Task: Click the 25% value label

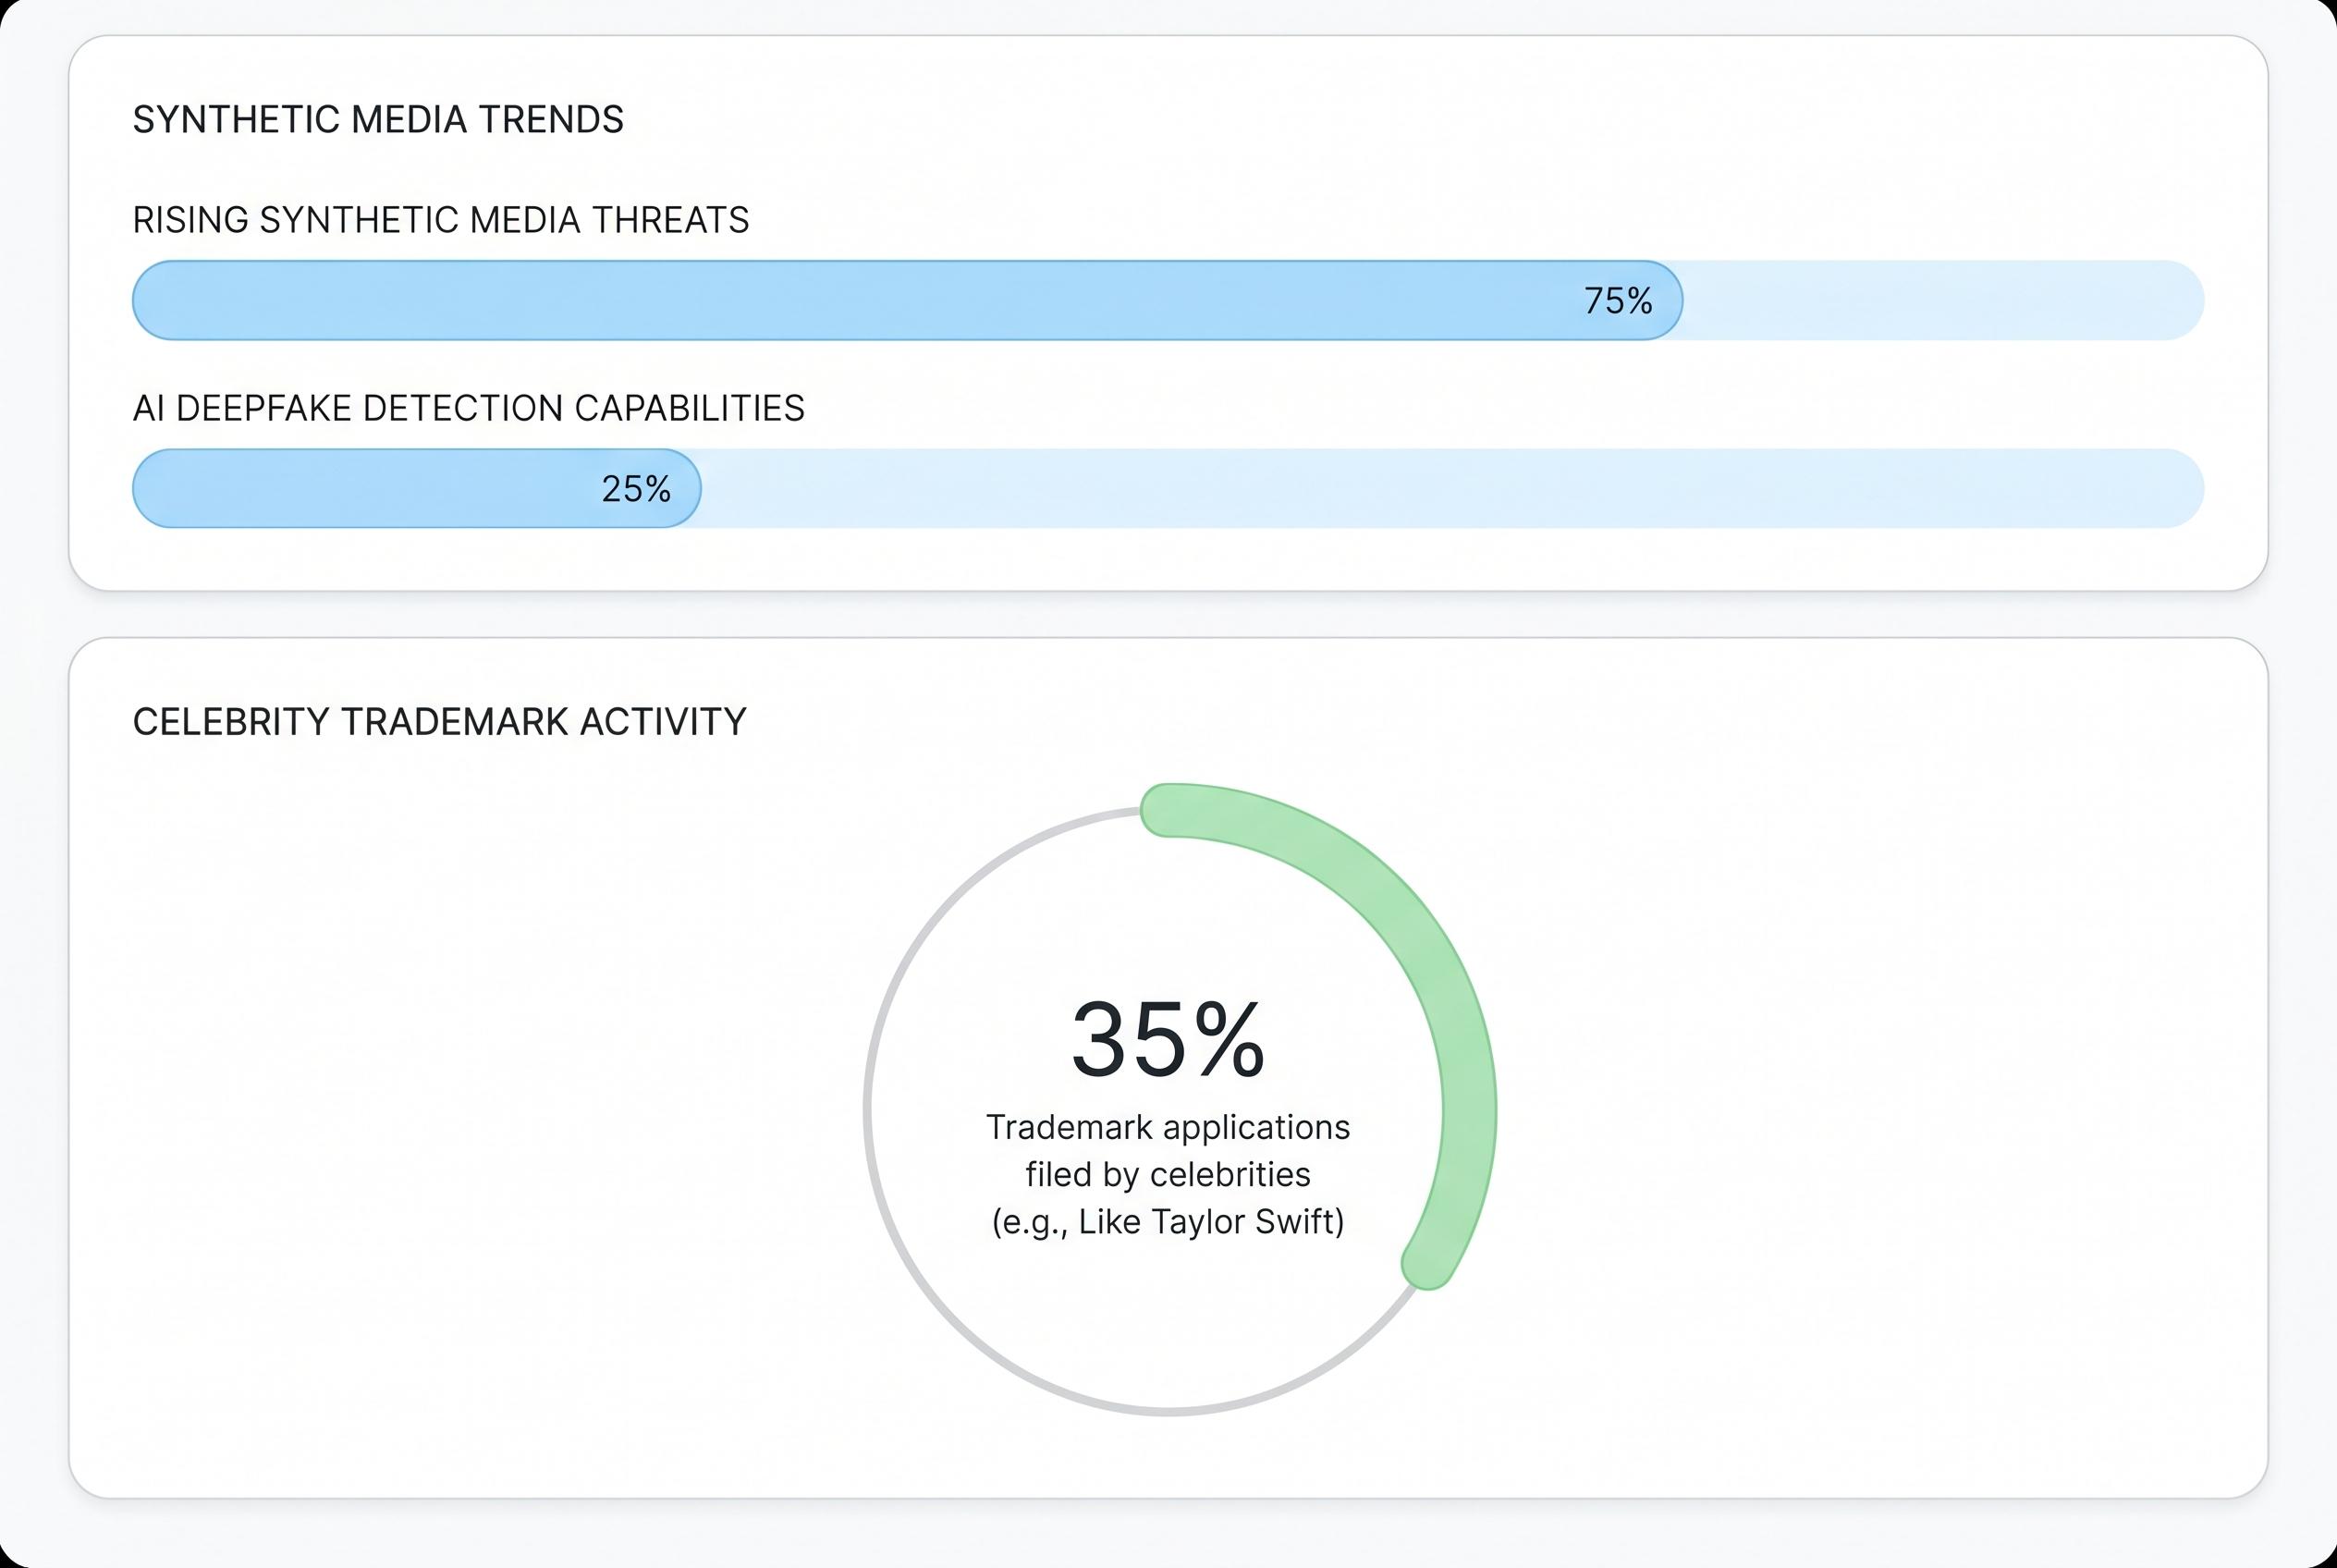Action: tap(635, 489)
